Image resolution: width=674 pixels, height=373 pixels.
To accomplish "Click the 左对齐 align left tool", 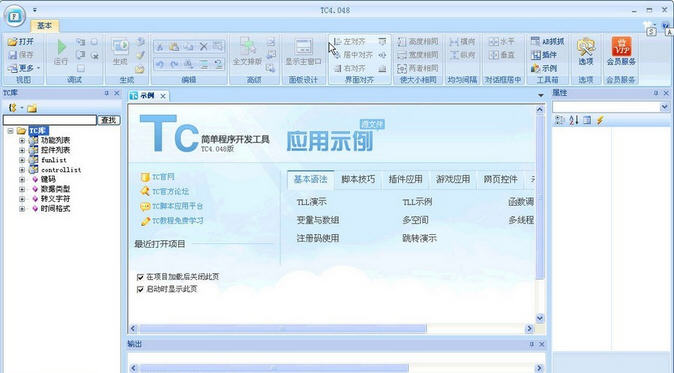I will pos(350,41).
